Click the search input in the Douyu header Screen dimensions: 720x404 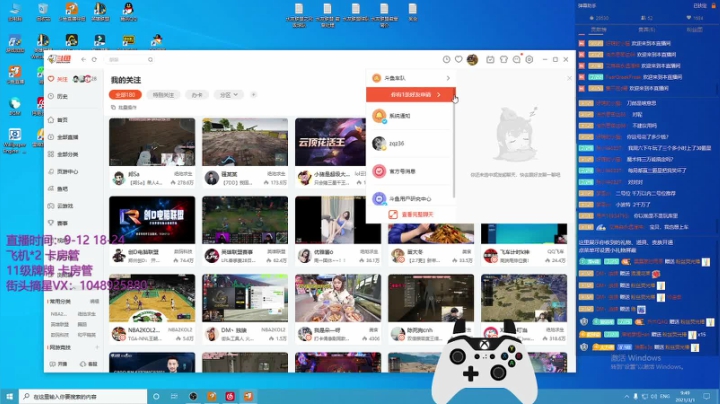[x=127, y=60]
